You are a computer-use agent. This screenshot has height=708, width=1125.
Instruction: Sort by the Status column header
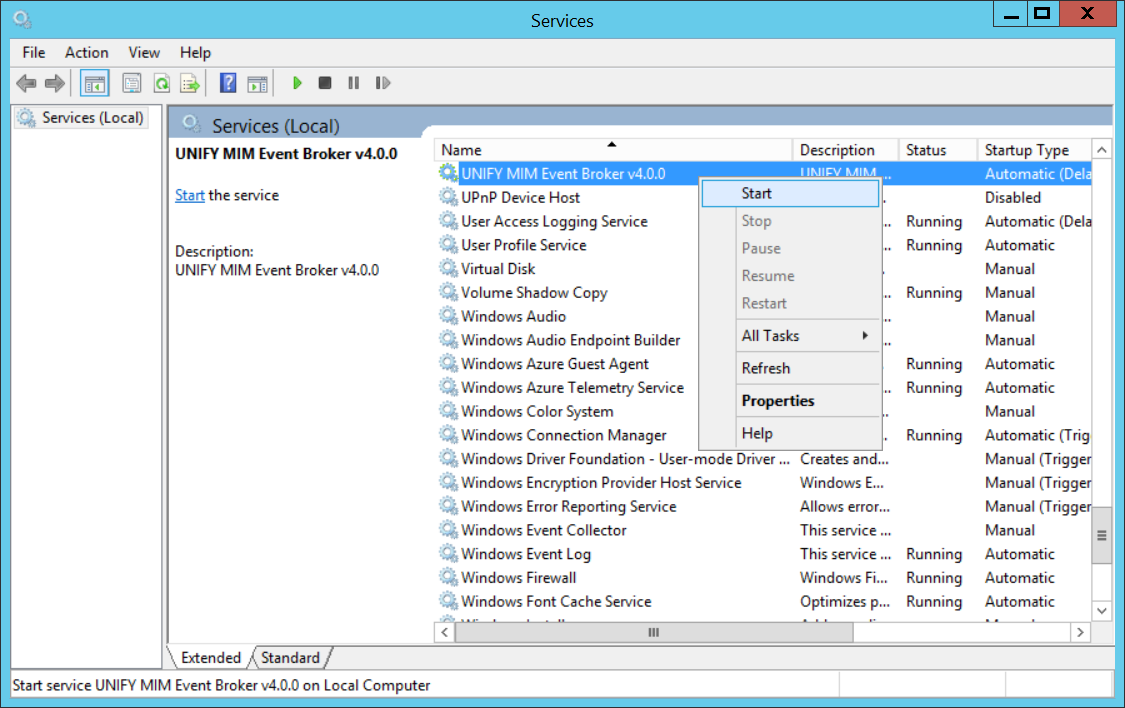938,149
